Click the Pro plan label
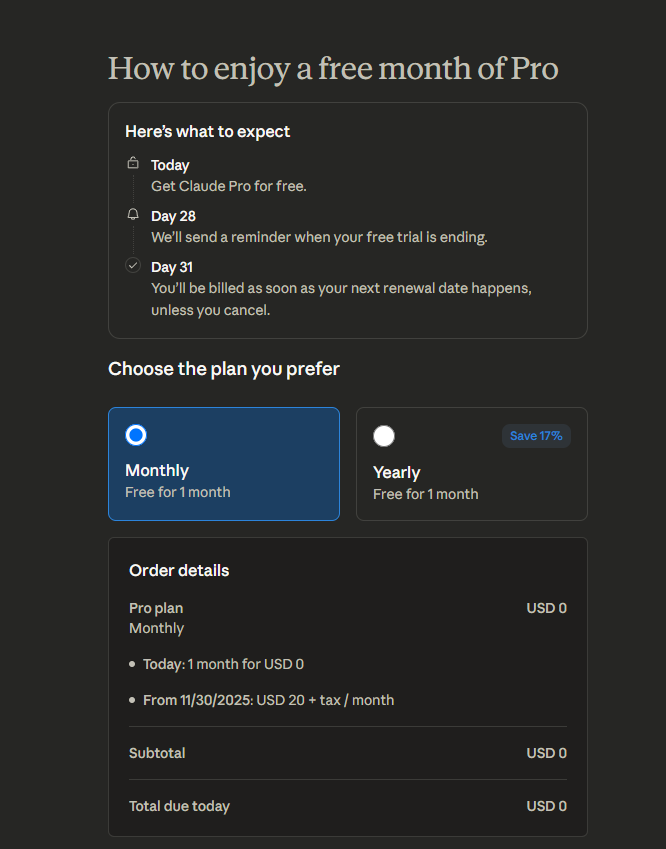Viewport: 666px width, 849px height. point(156,608)
